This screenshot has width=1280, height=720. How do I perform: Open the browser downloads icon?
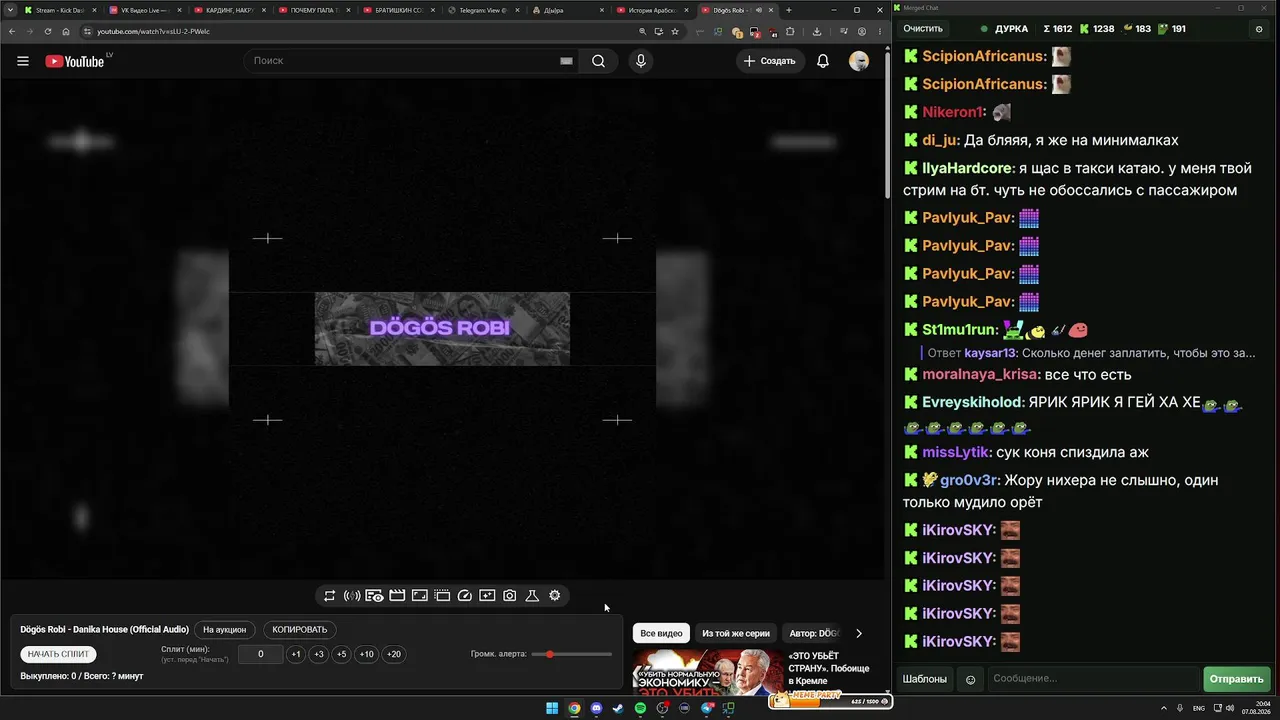tap(817, 31)
